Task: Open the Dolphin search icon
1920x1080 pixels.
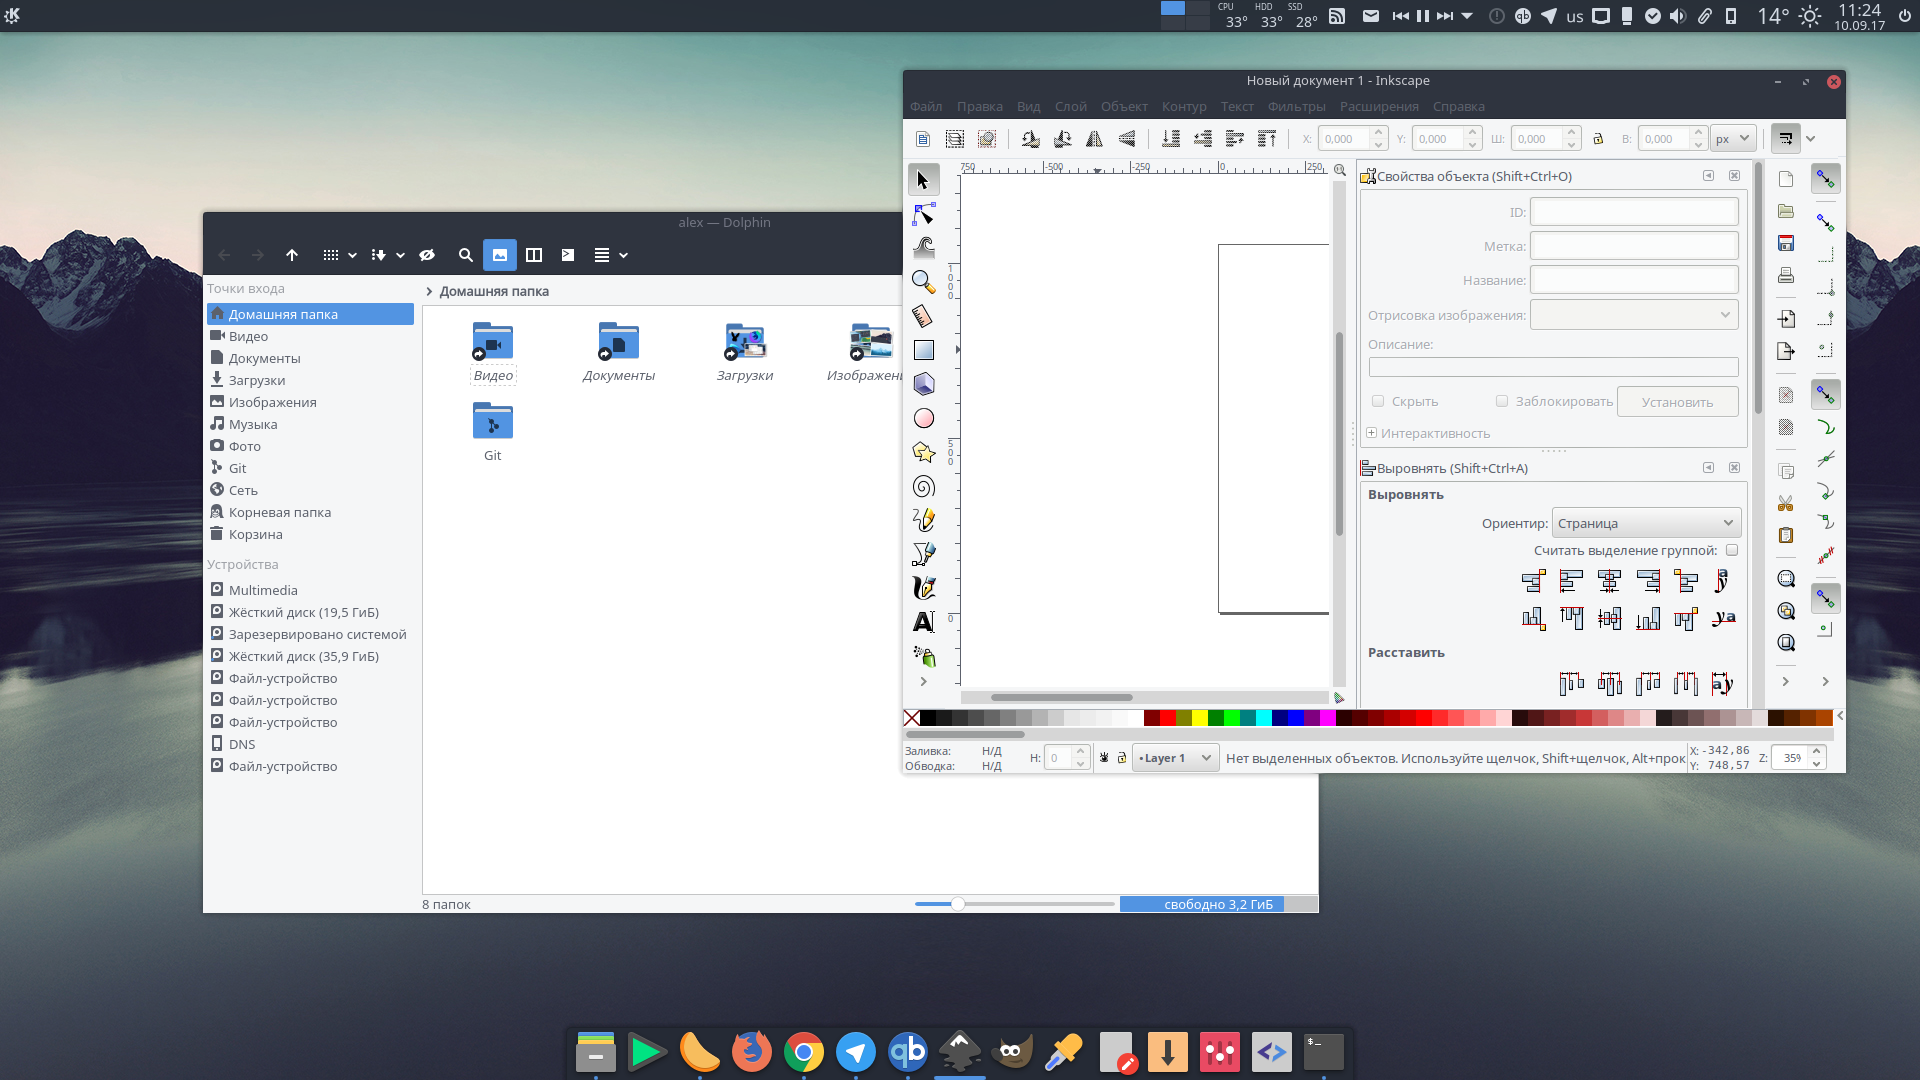Action: (465, 255)
